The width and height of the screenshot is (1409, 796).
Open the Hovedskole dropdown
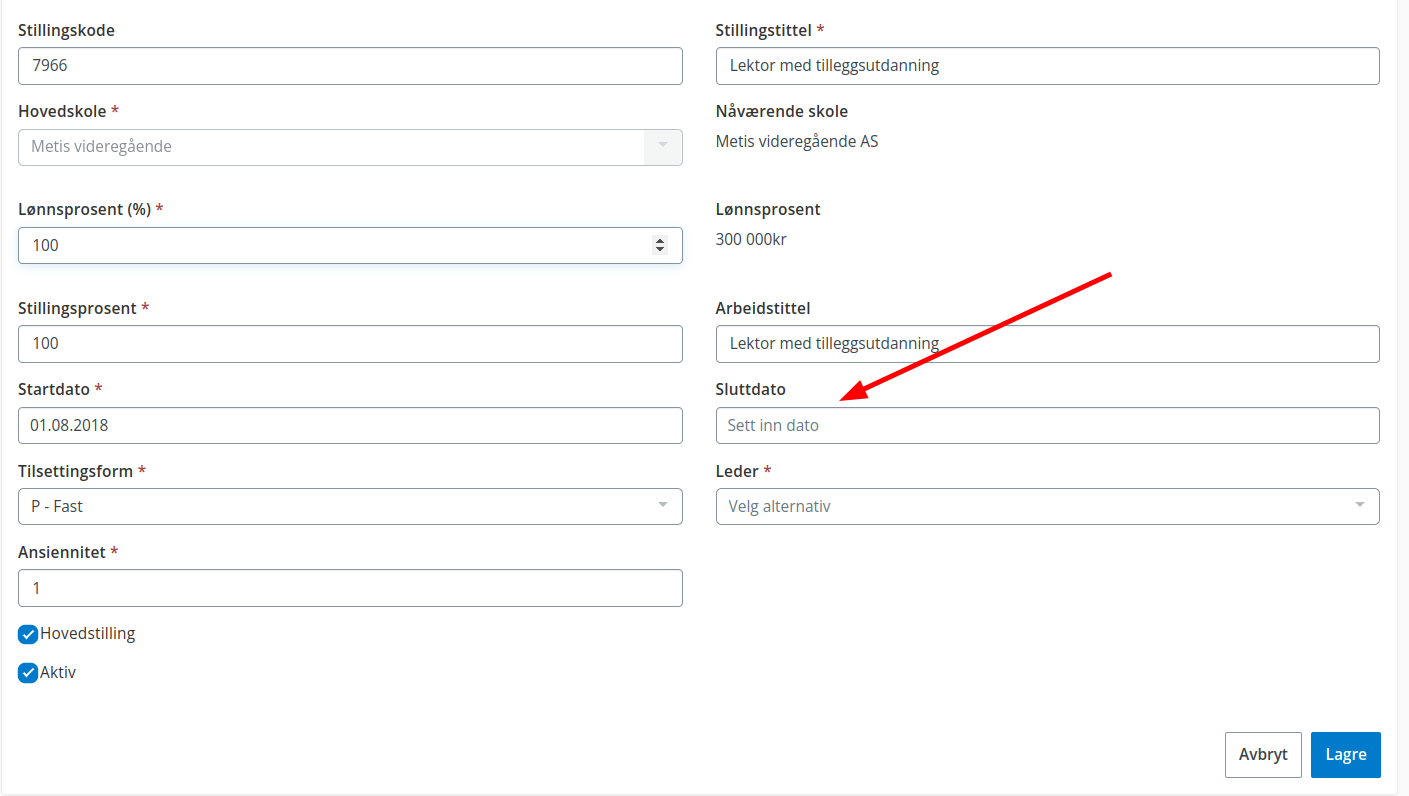point(350,147)
